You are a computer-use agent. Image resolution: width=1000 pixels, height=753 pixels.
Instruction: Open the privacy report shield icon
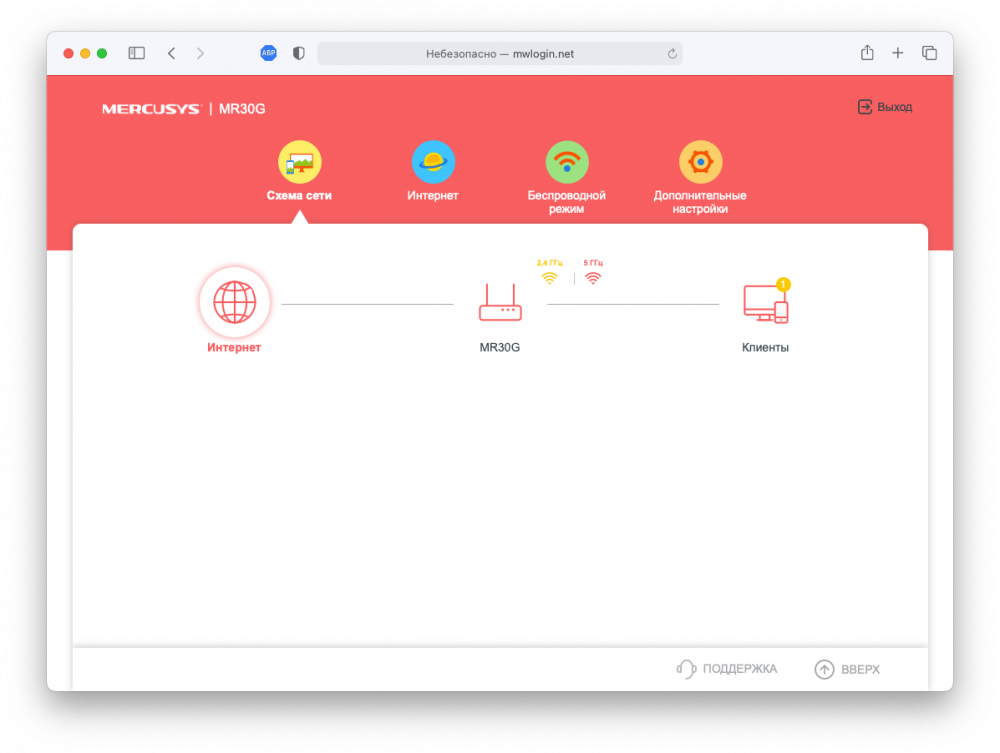(298, 53)
